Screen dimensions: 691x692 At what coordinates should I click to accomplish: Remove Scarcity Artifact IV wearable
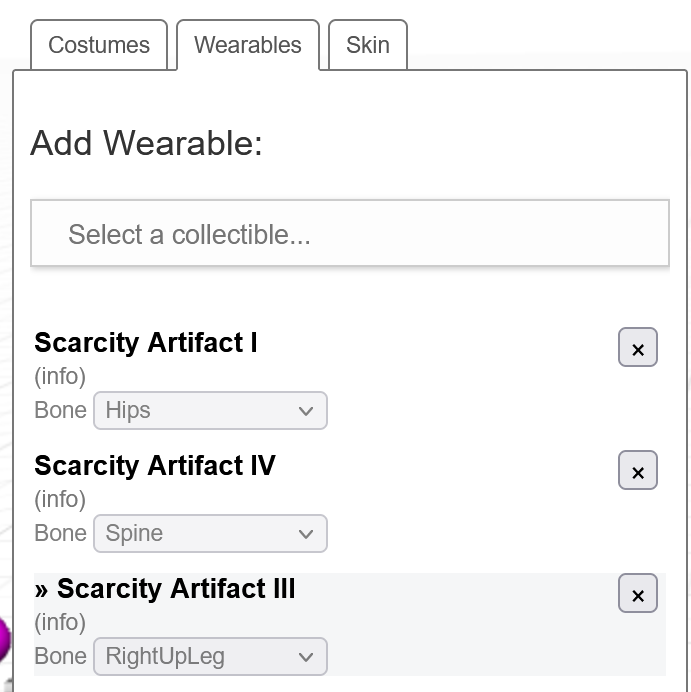(638, 470)
